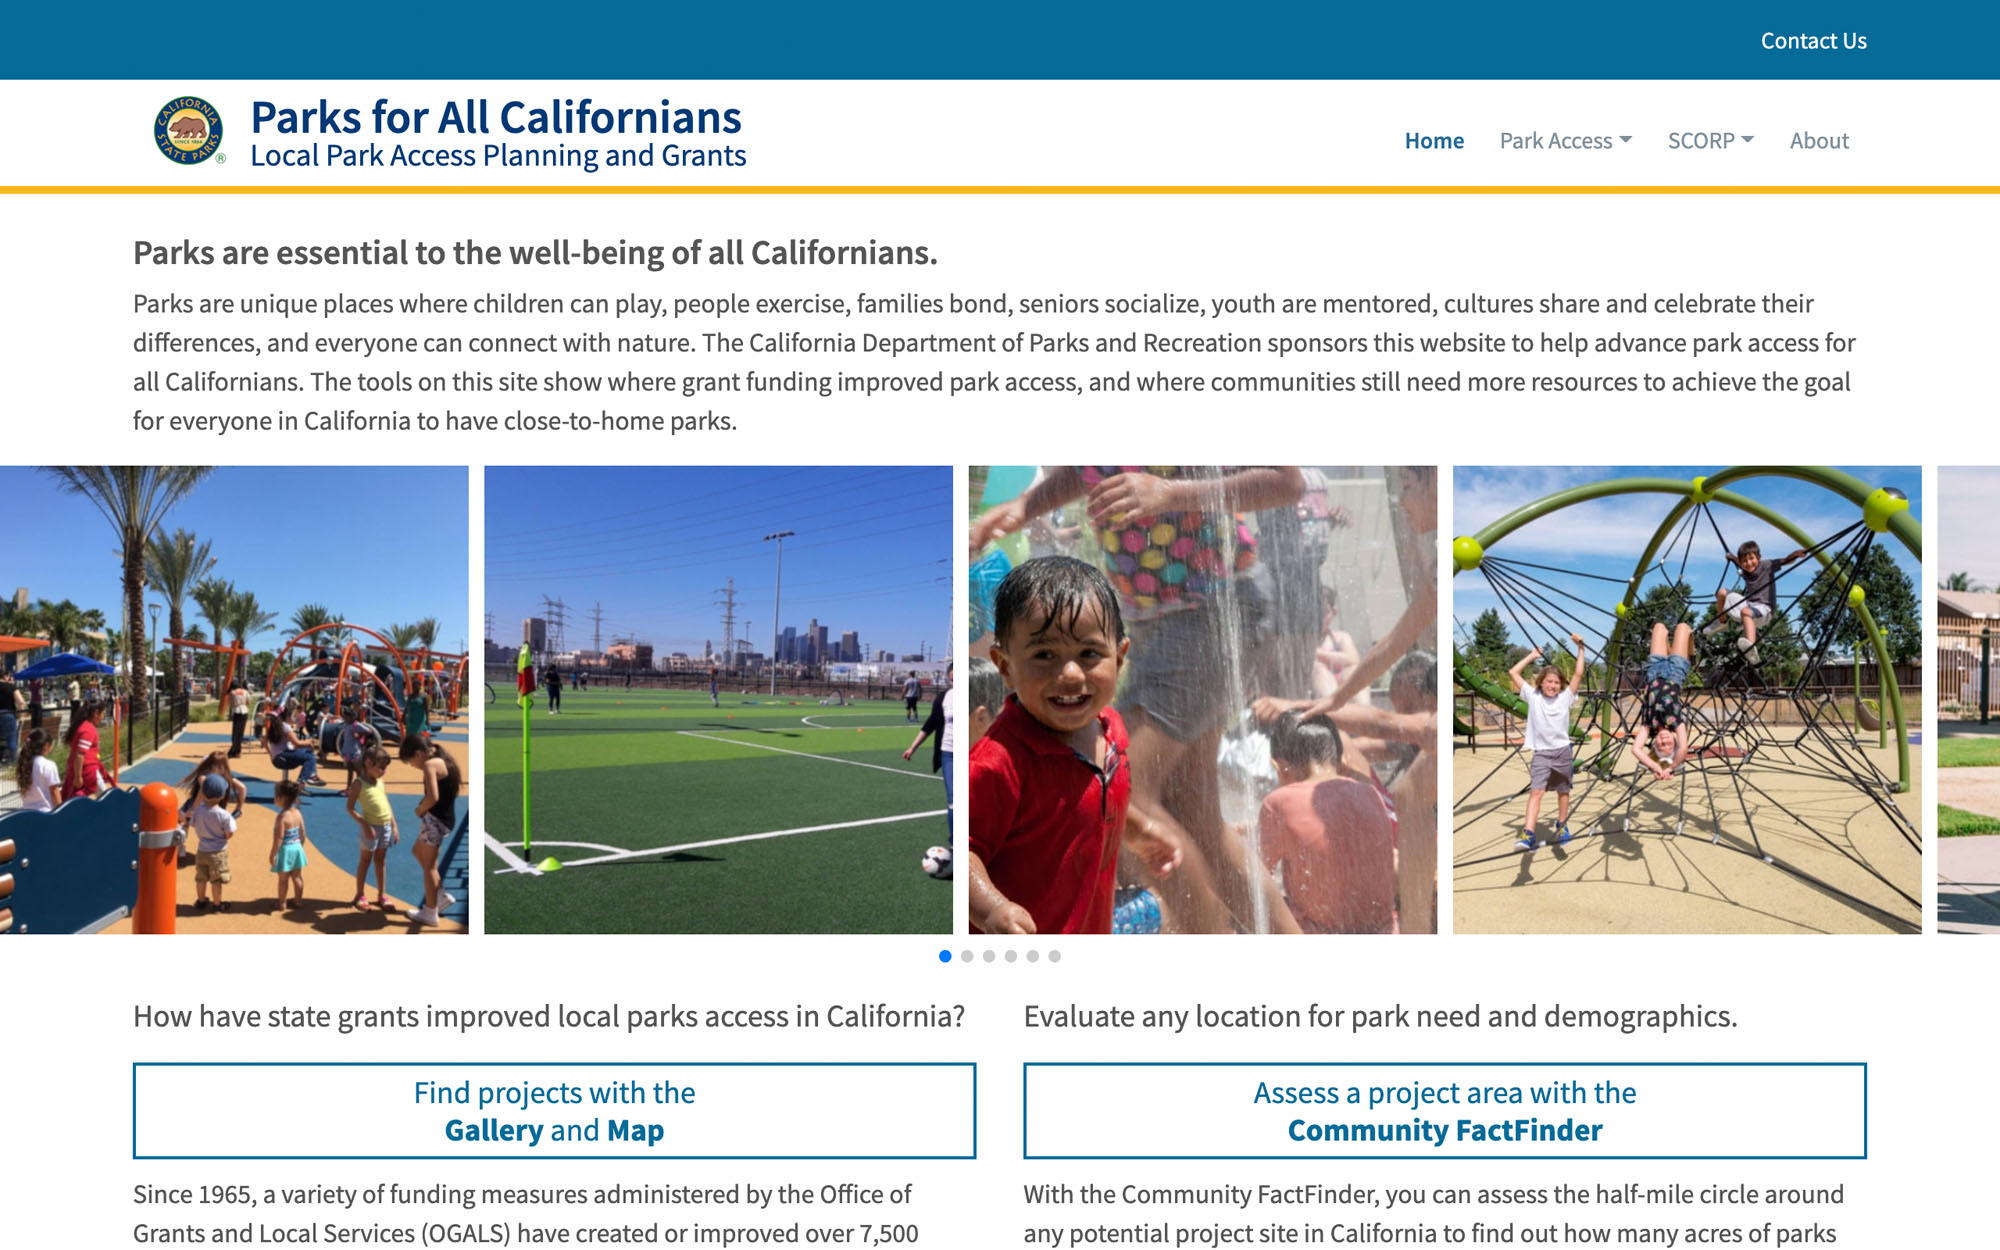The width and height of the screenshot is (2000, 1250).
Task: Click the About navigation menu item
Action: pyautogui.click(x=1819, y=138)
